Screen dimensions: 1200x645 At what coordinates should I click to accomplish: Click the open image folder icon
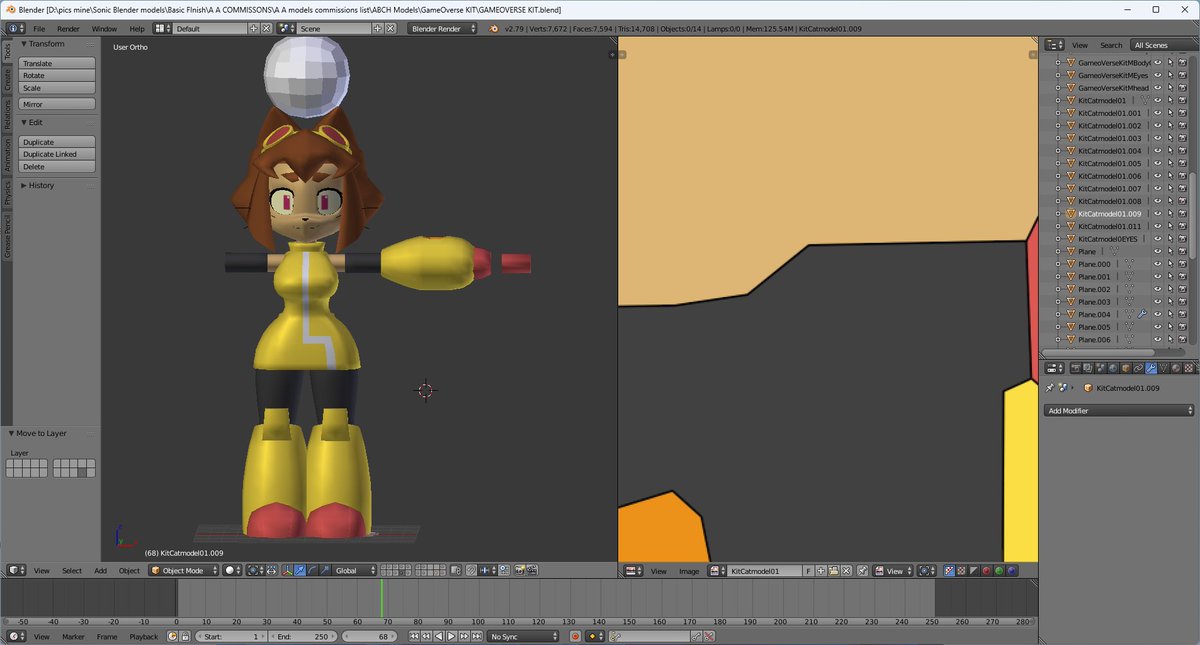(833, 571)
